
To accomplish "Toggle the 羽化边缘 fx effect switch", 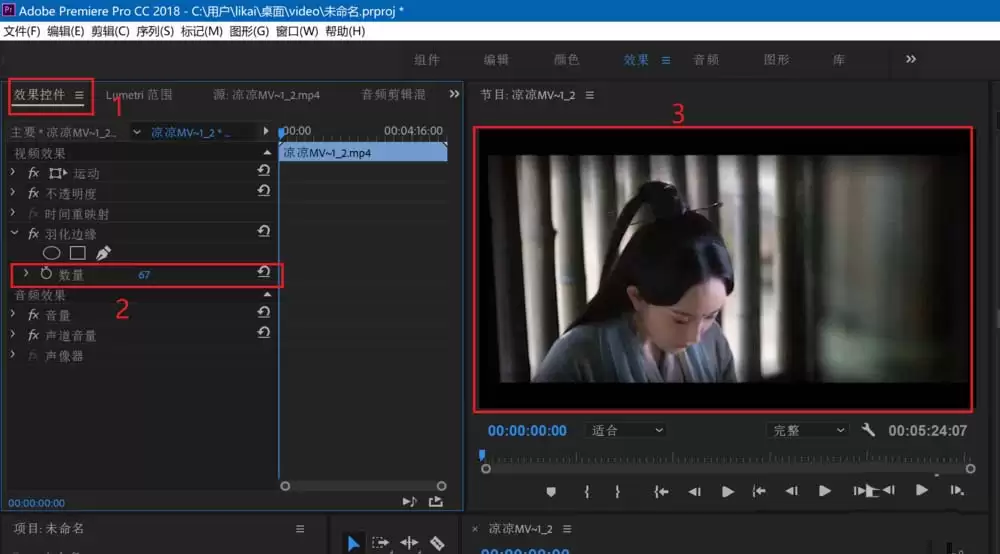I will [33, 233].
